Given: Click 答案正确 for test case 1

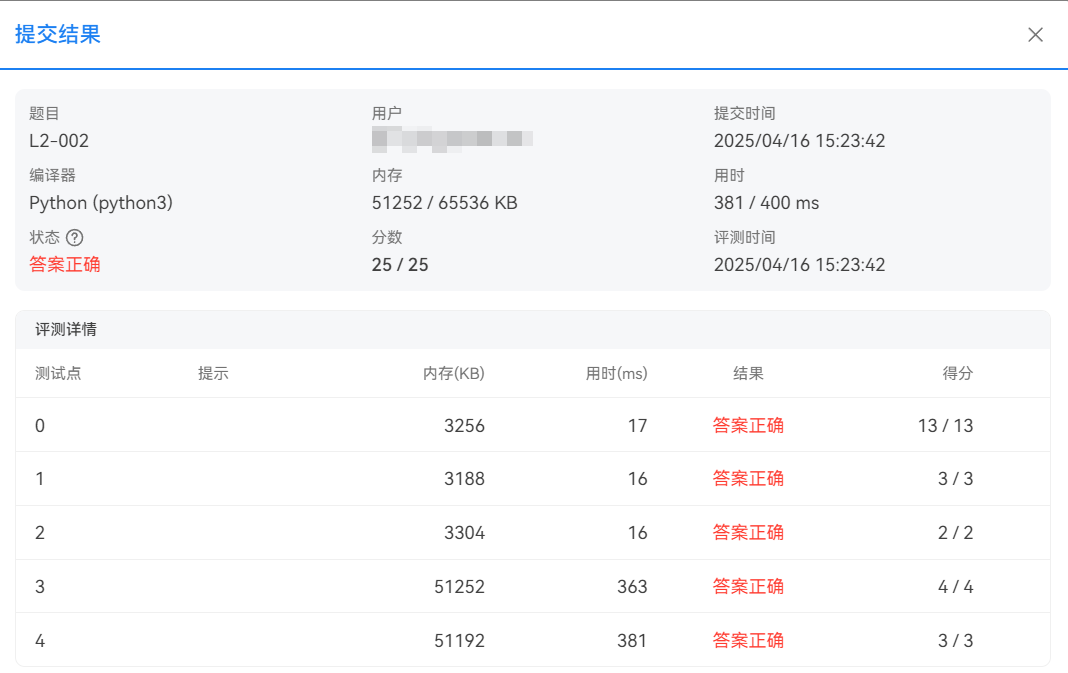Looking at the screenshot, I should pyautogui.click(x=748, y=478).
